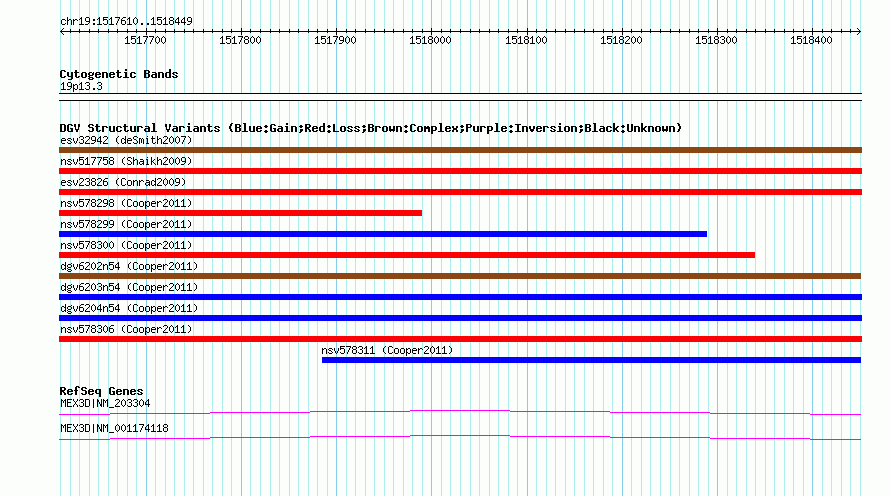Click the 1517900 ruler position

click(335, 40)
